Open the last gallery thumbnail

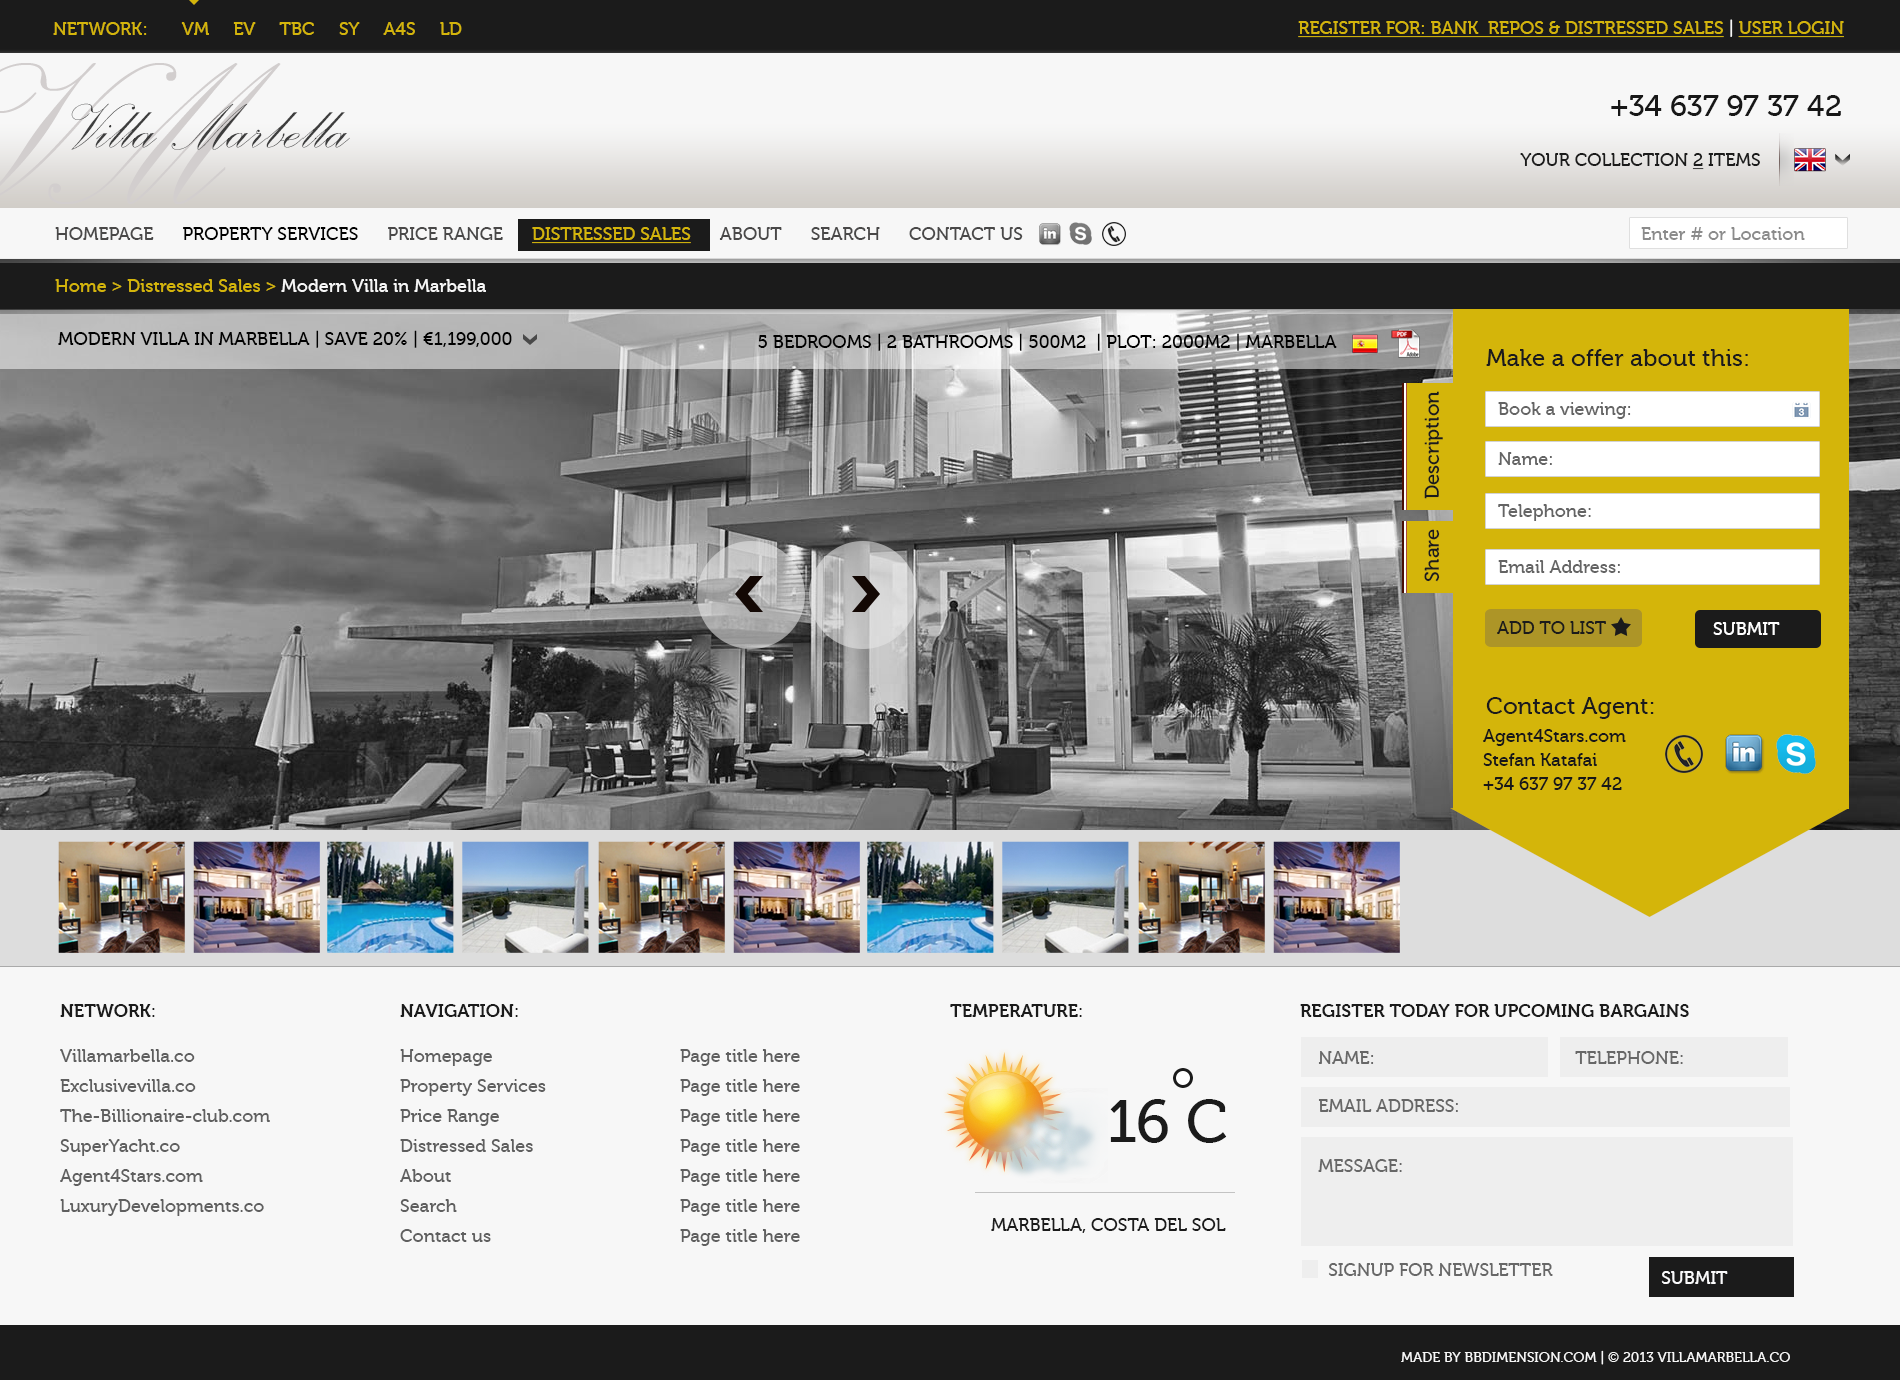(x=1336, y=897)
